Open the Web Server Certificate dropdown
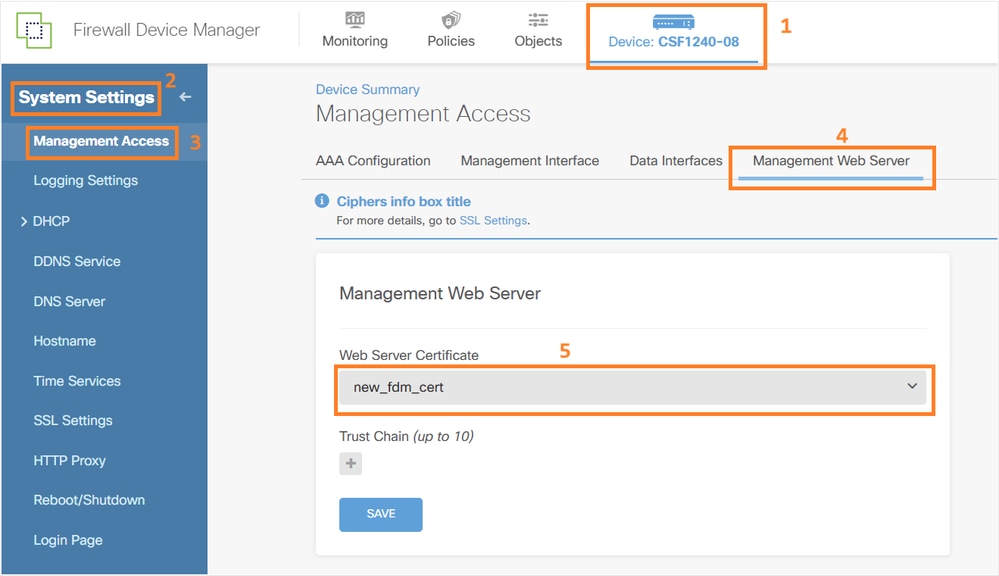The width and height of the screenshot is (999, 576). pyautogui.click(x=632, y=387)
